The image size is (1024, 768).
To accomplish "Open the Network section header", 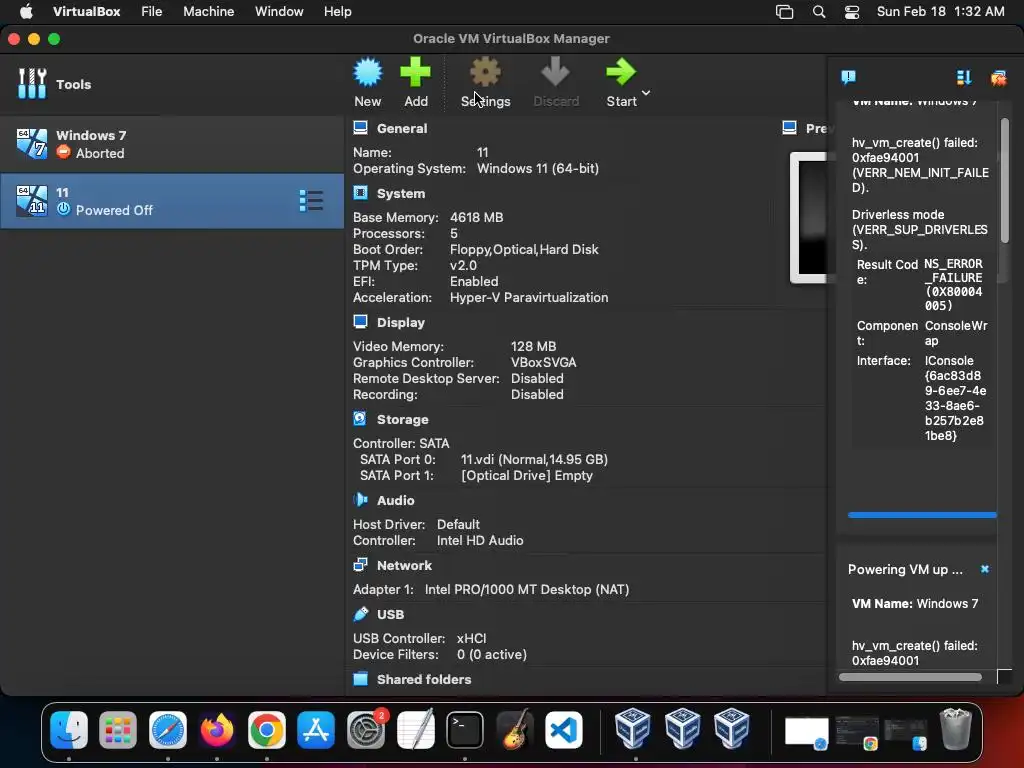I will coord(404,566).
